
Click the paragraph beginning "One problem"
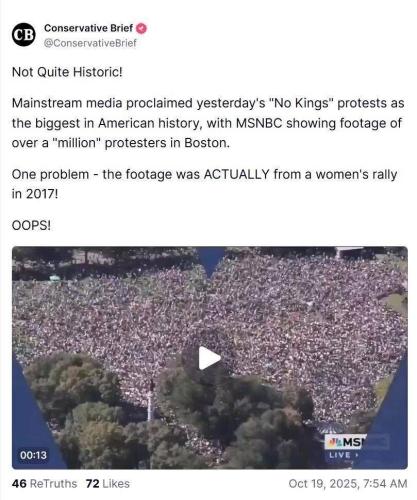pos(204,184)
